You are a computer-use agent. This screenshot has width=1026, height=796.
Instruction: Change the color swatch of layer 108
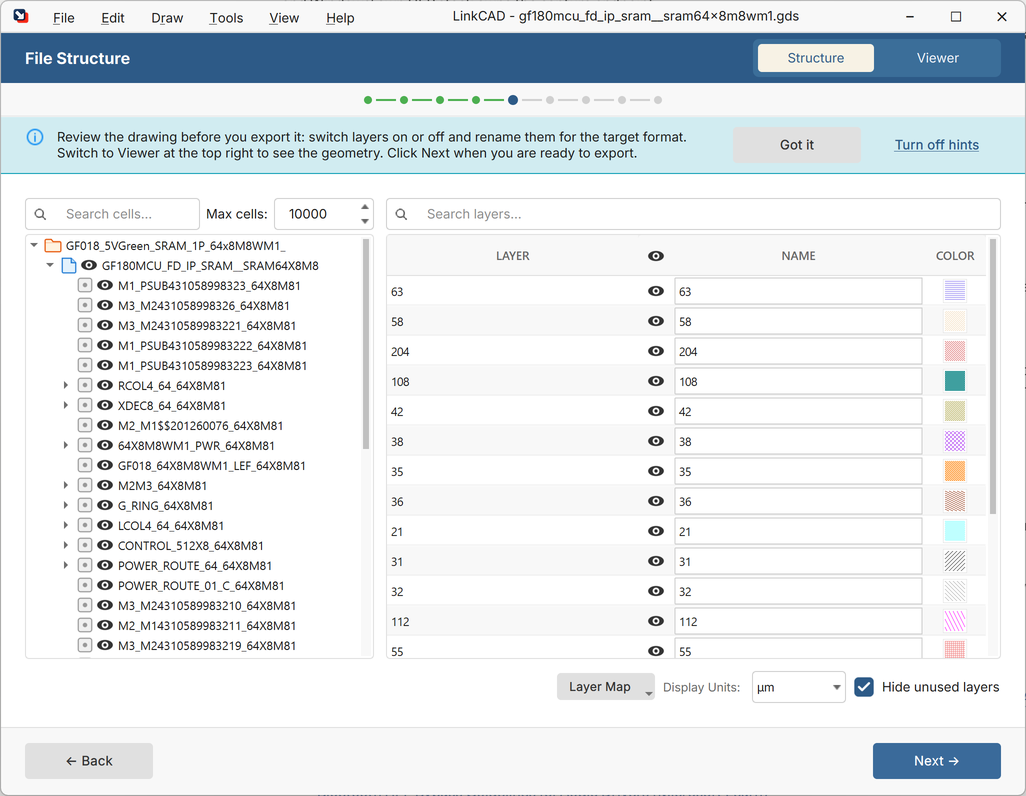[955, 381]
